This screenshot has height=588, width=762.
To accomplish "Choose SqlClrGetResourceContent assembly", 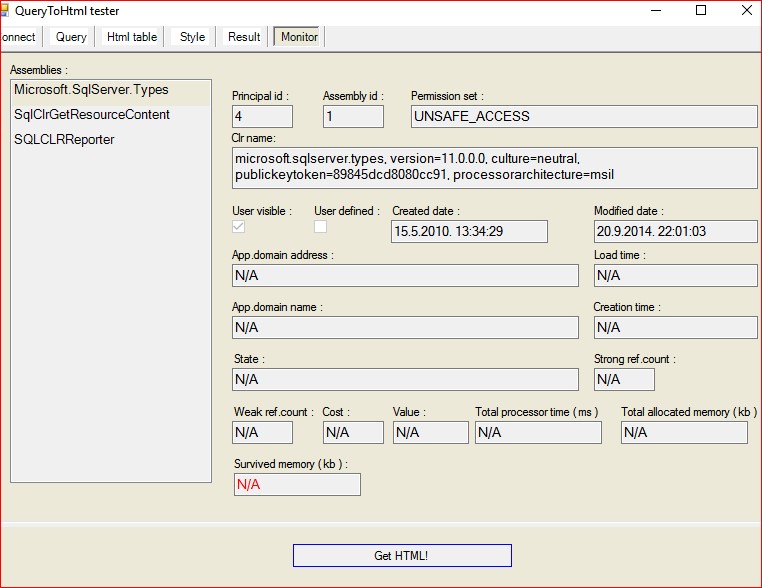I will click(92, 115).
